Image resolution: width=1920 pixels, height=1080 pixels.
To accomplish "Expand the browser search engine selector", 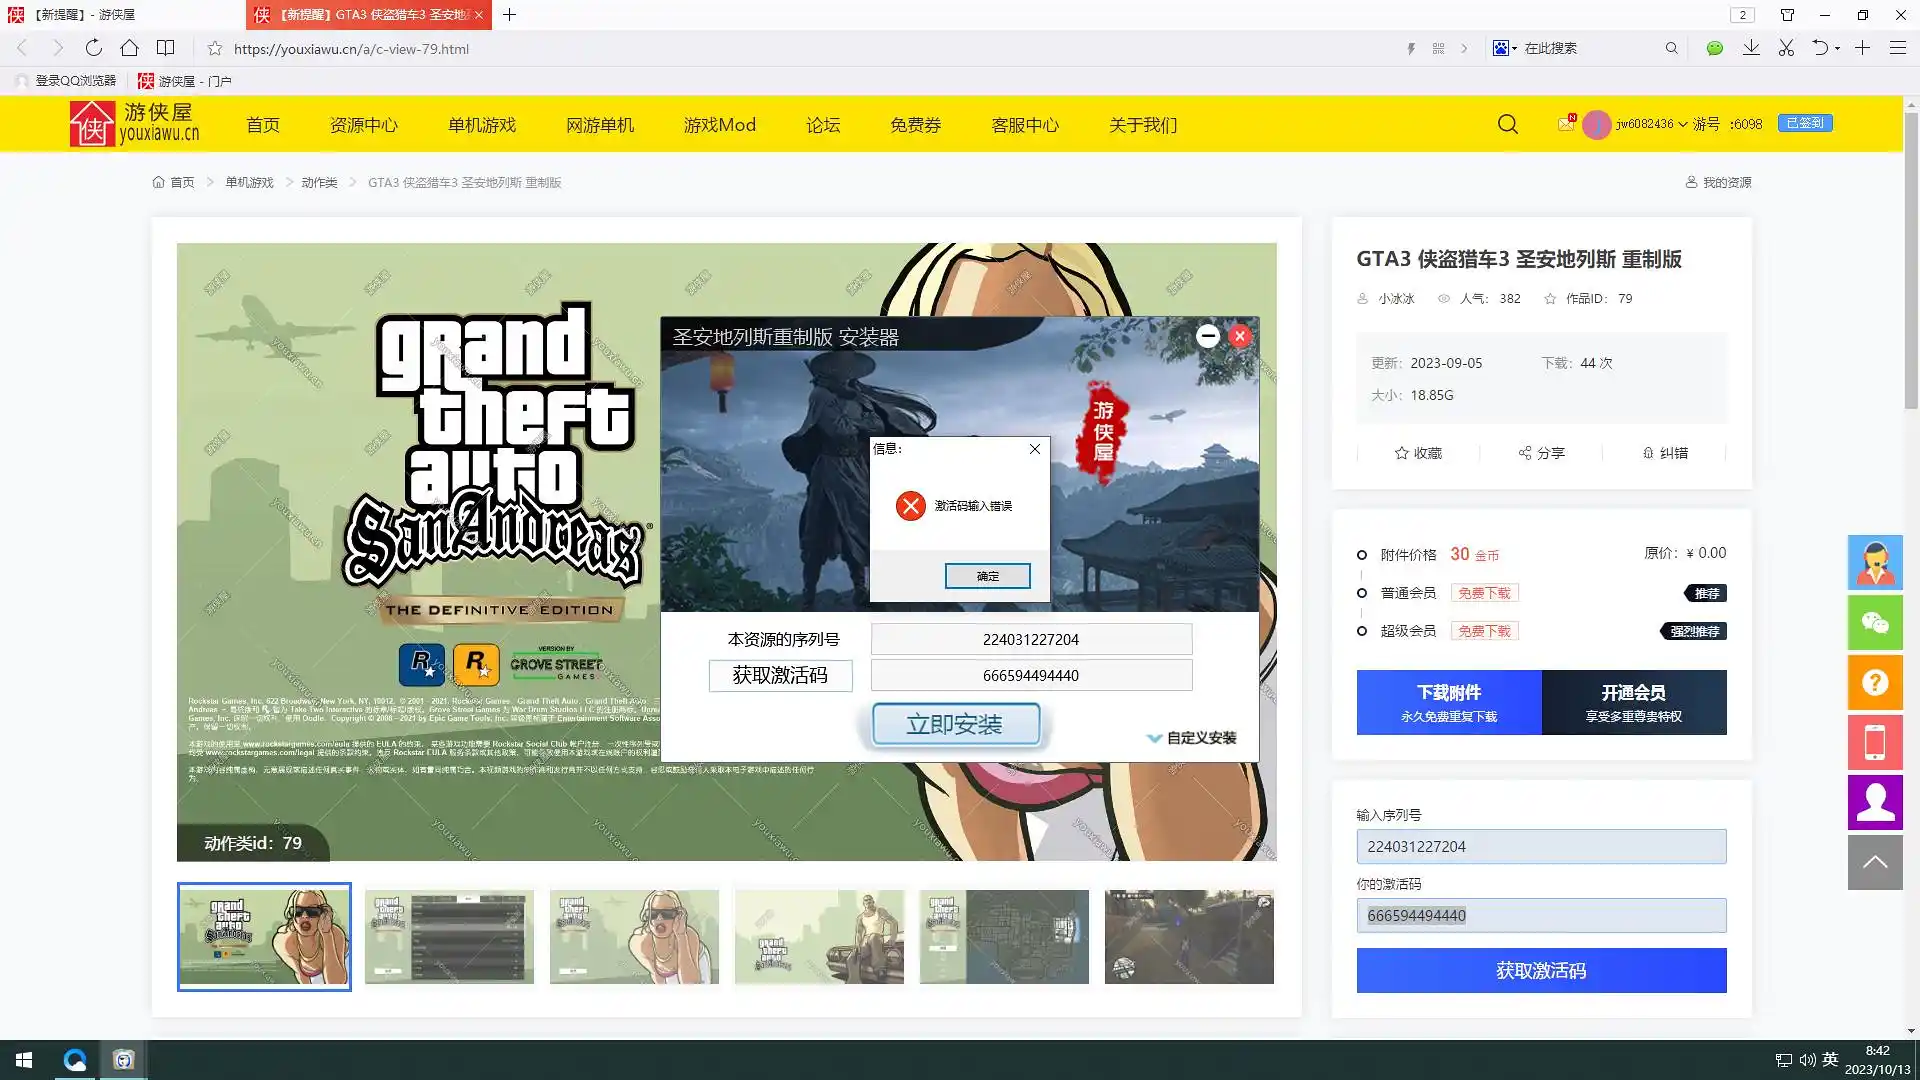I will (x=1505, y=48).
